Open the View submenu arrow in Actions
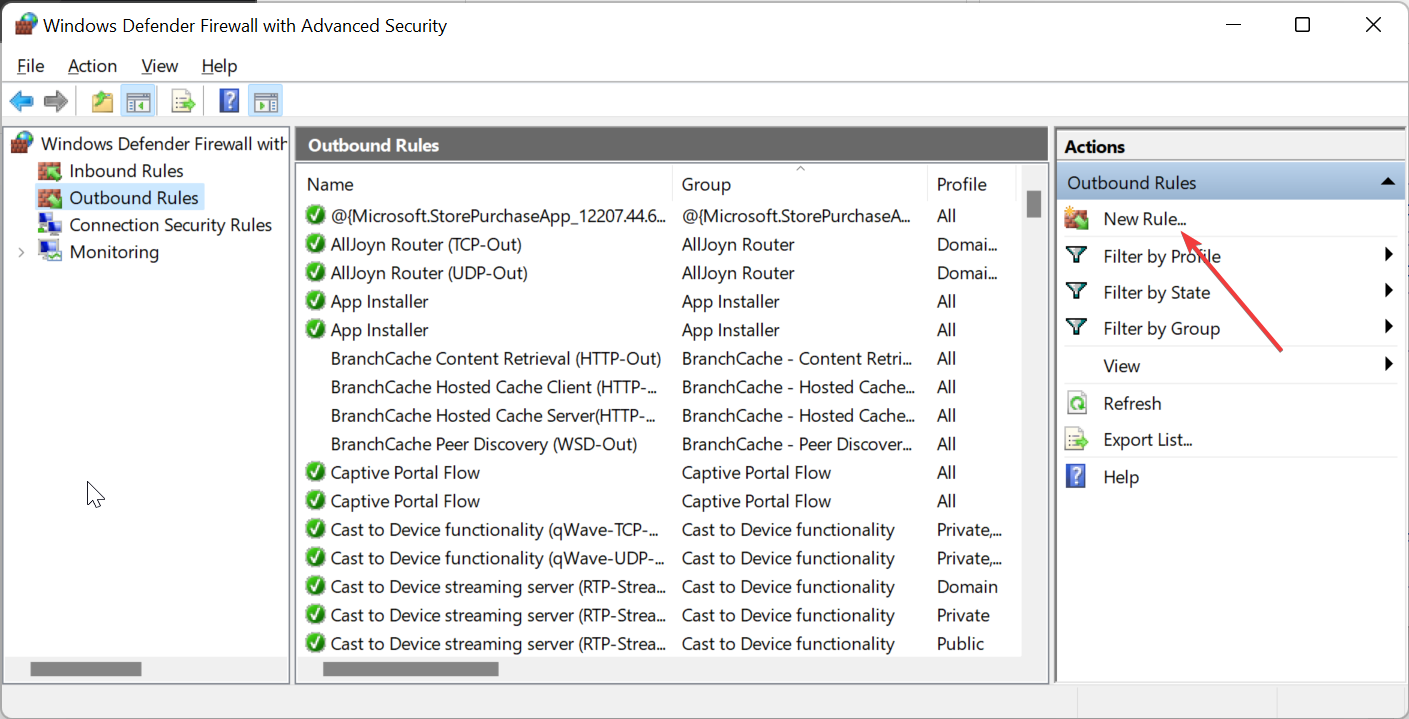This screenshot has width=1409, height=719. pos(1388,365)
